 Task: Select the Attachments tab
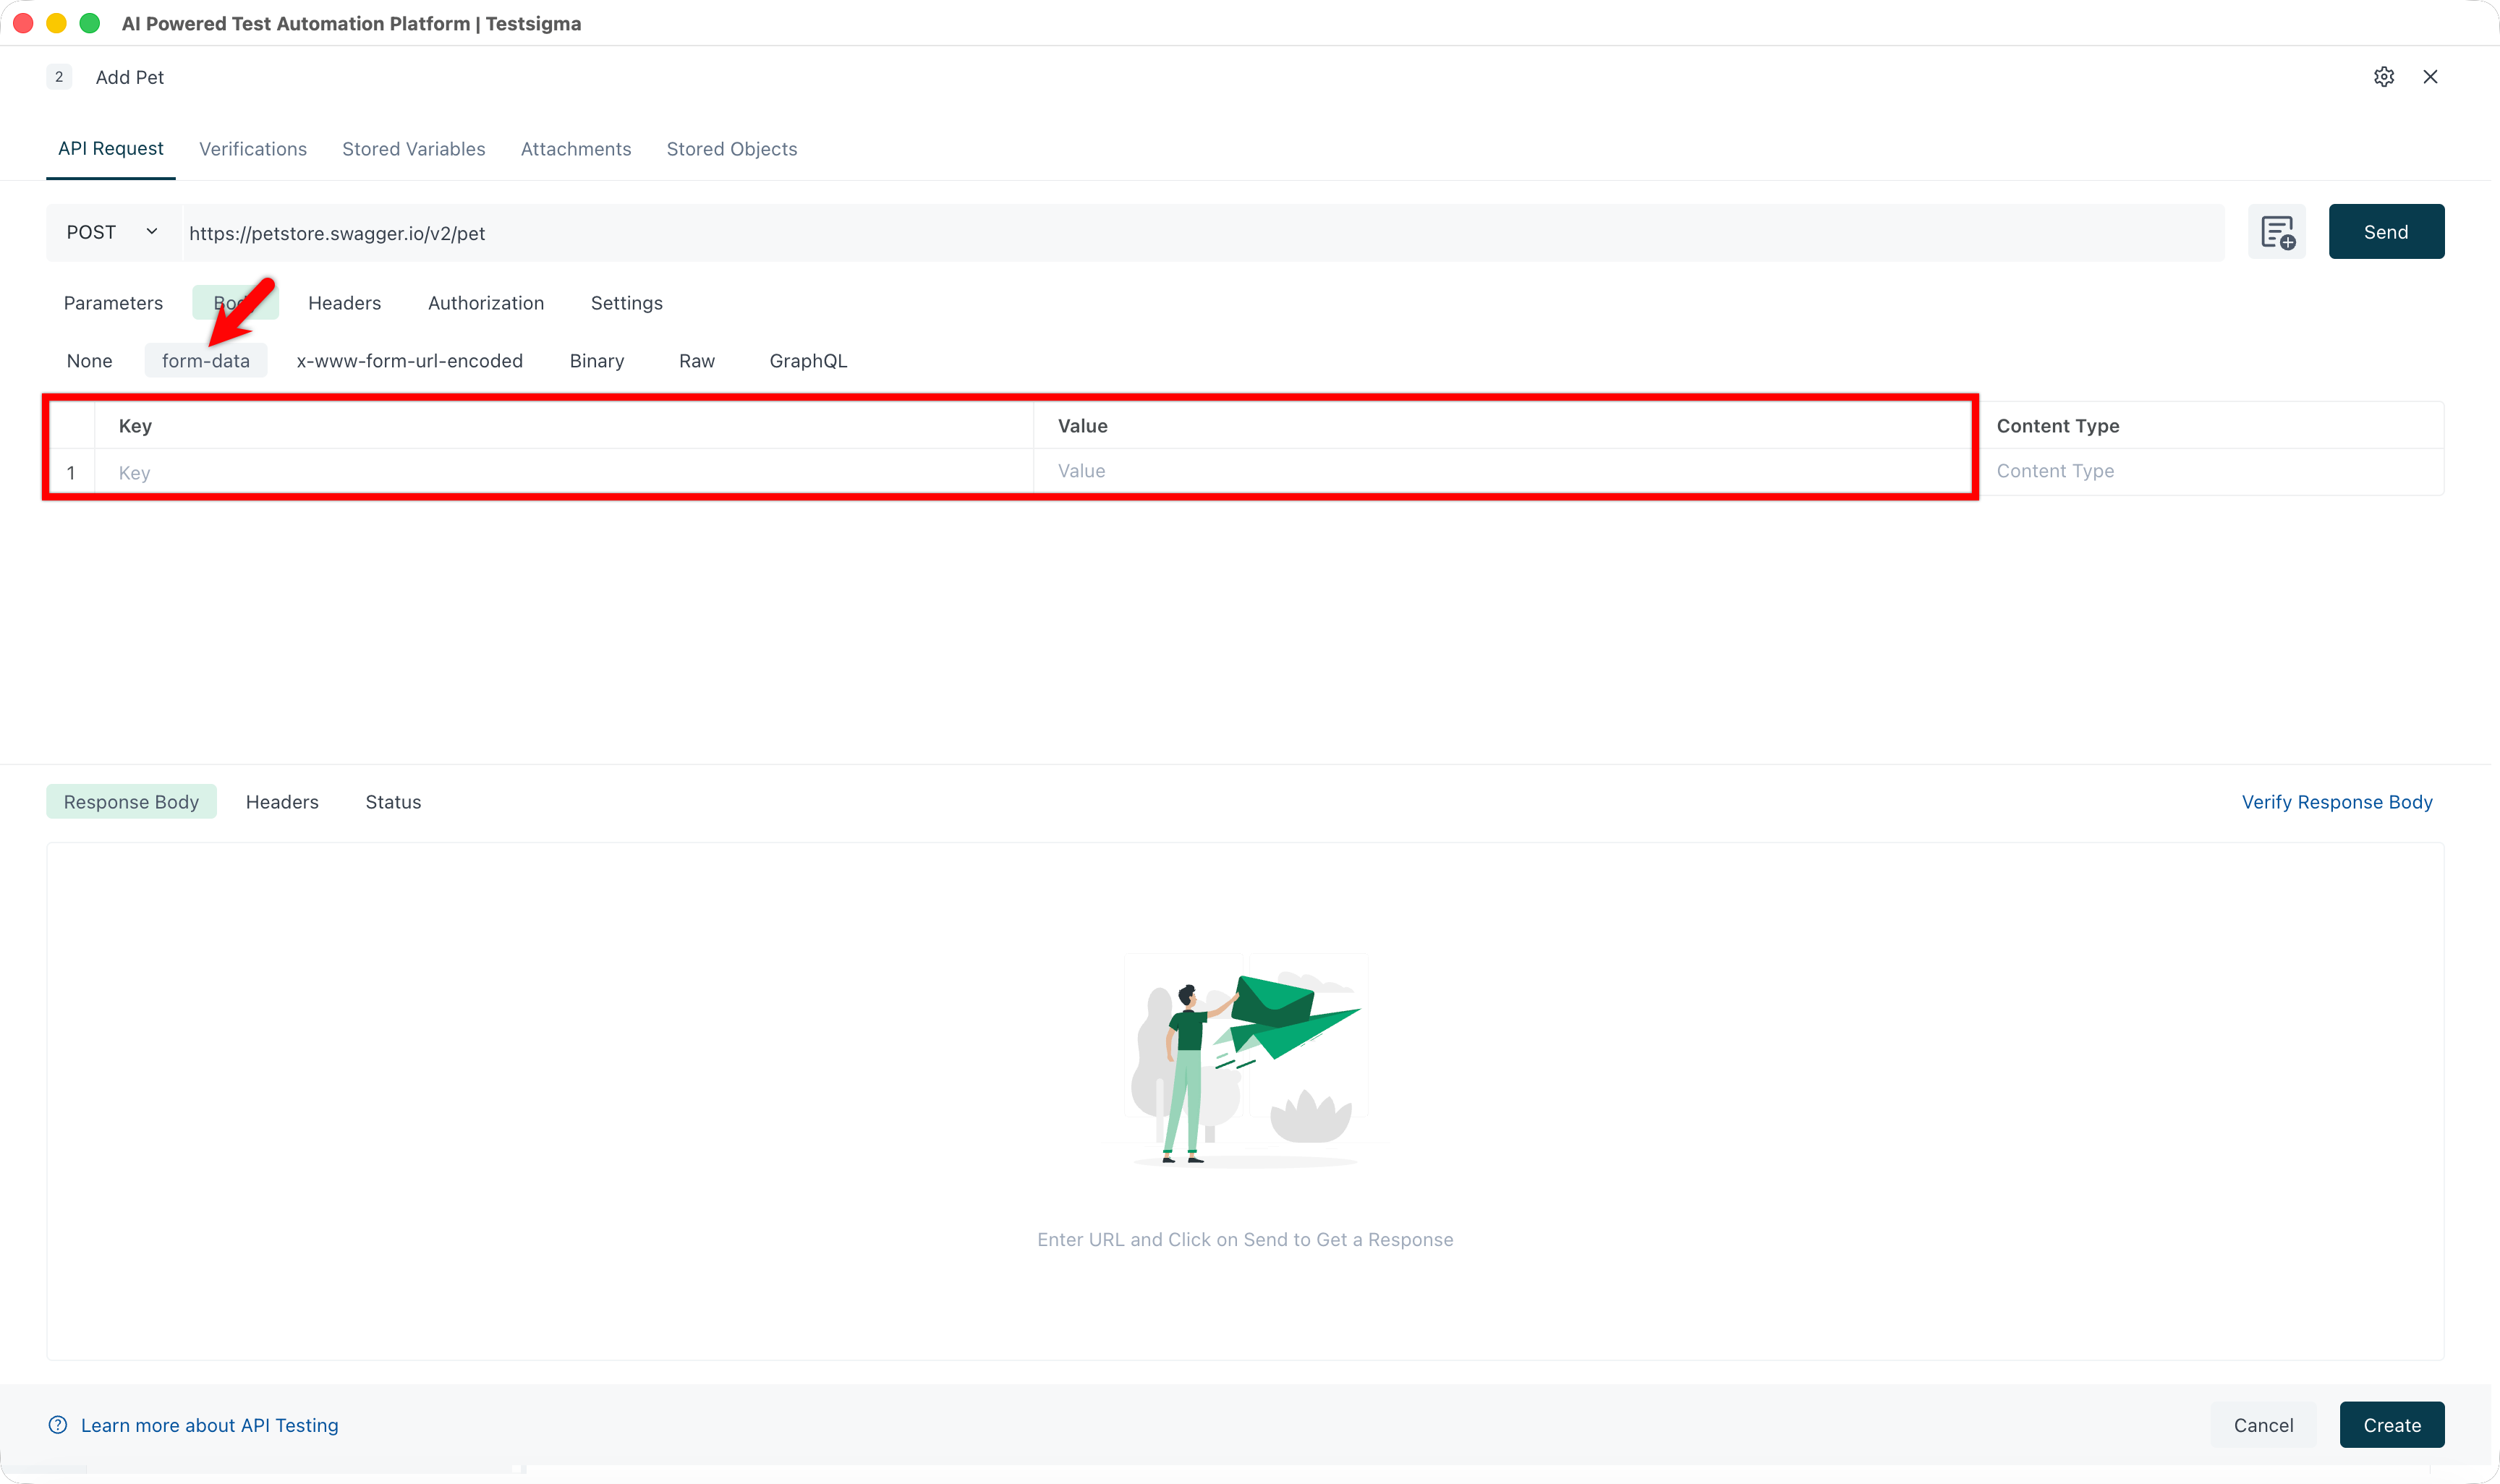[x=576, y=149]
